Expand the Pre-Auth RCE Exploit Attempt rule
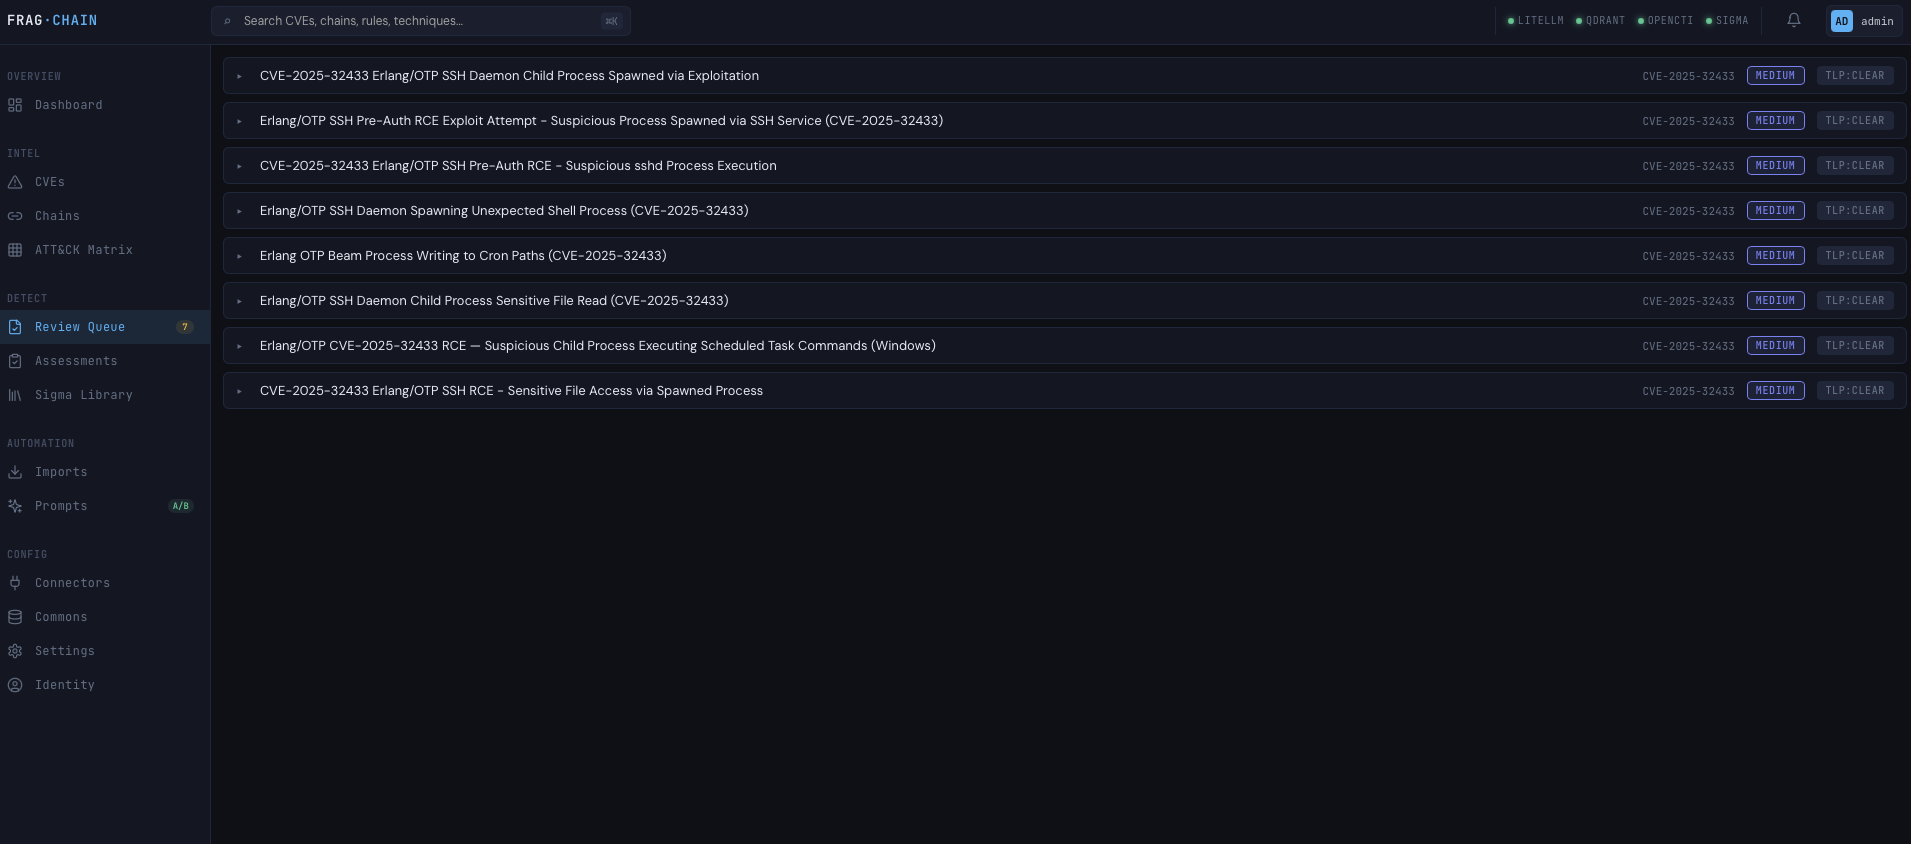Screen dimensions: 1911x844 pyautogui.click(x=240, y=121)
